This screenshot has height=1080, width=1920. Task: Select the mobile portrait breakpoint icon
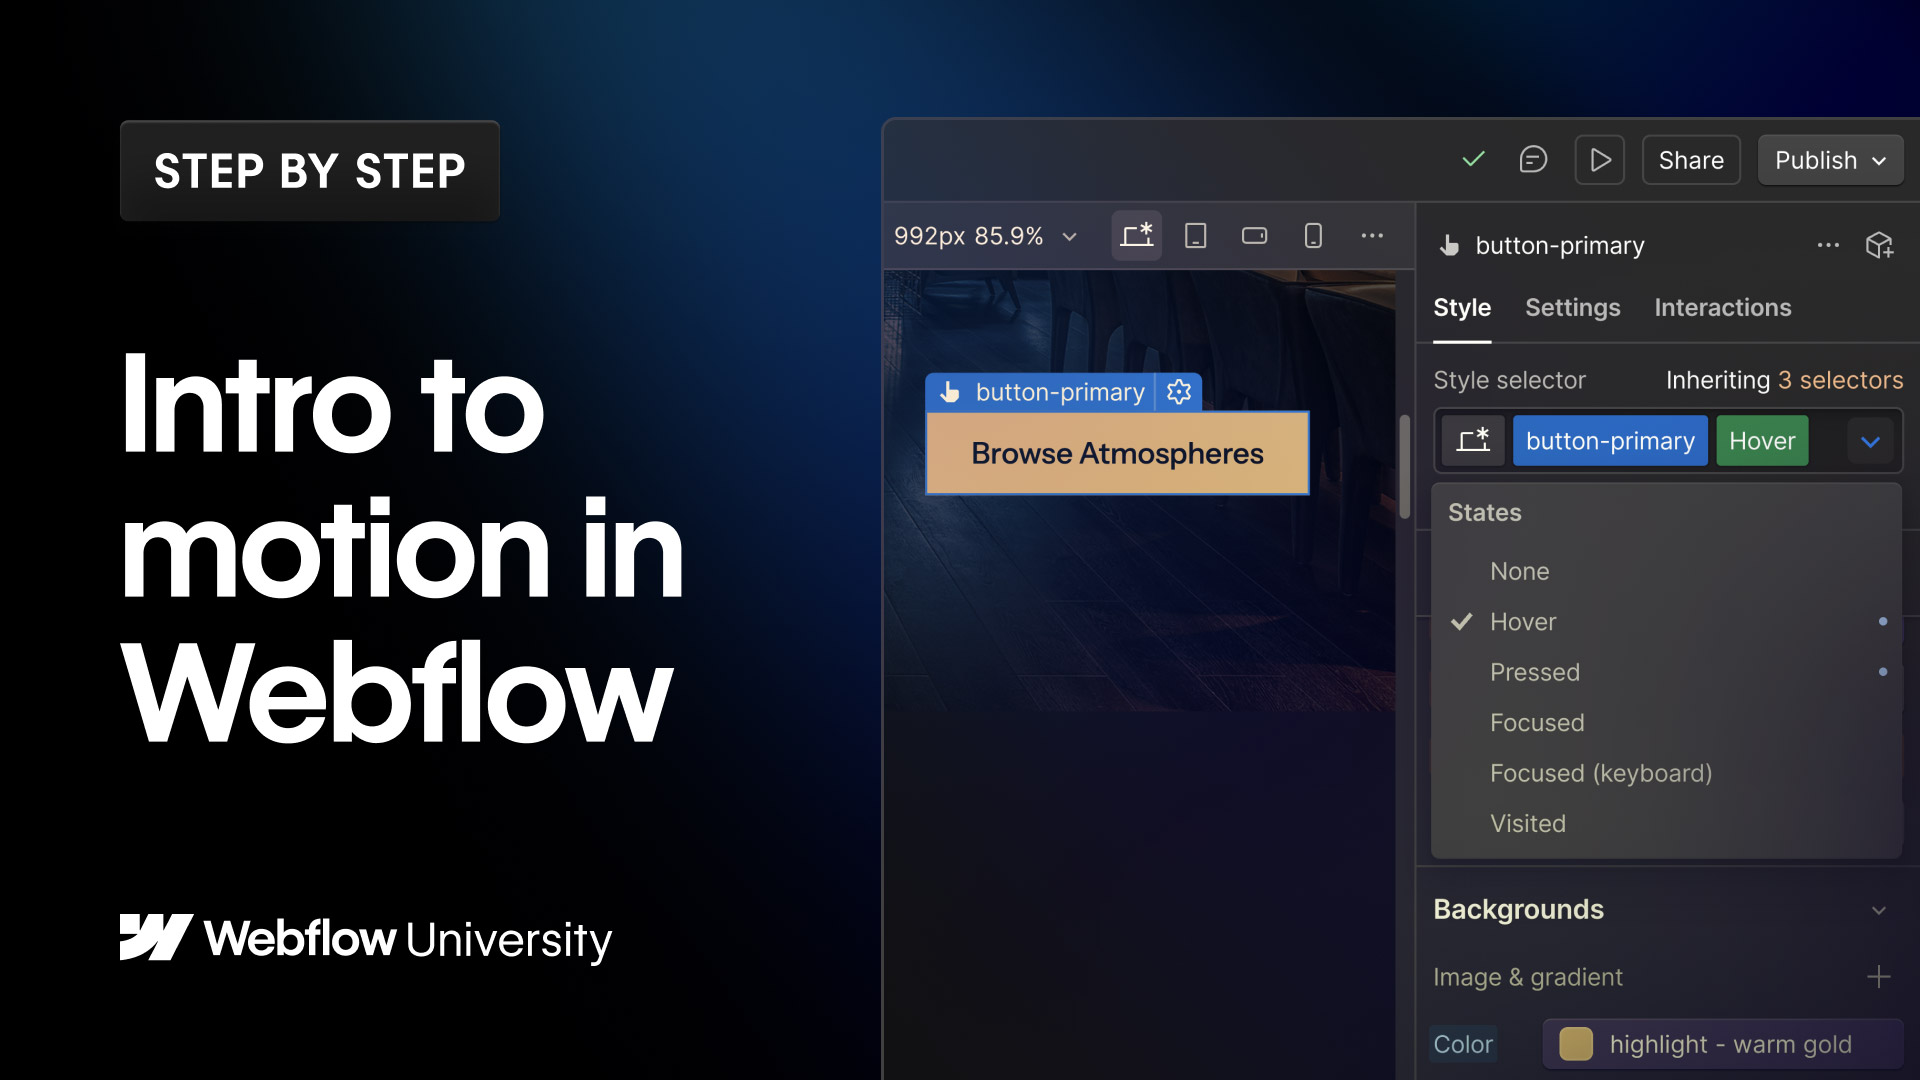(1313, 235)
